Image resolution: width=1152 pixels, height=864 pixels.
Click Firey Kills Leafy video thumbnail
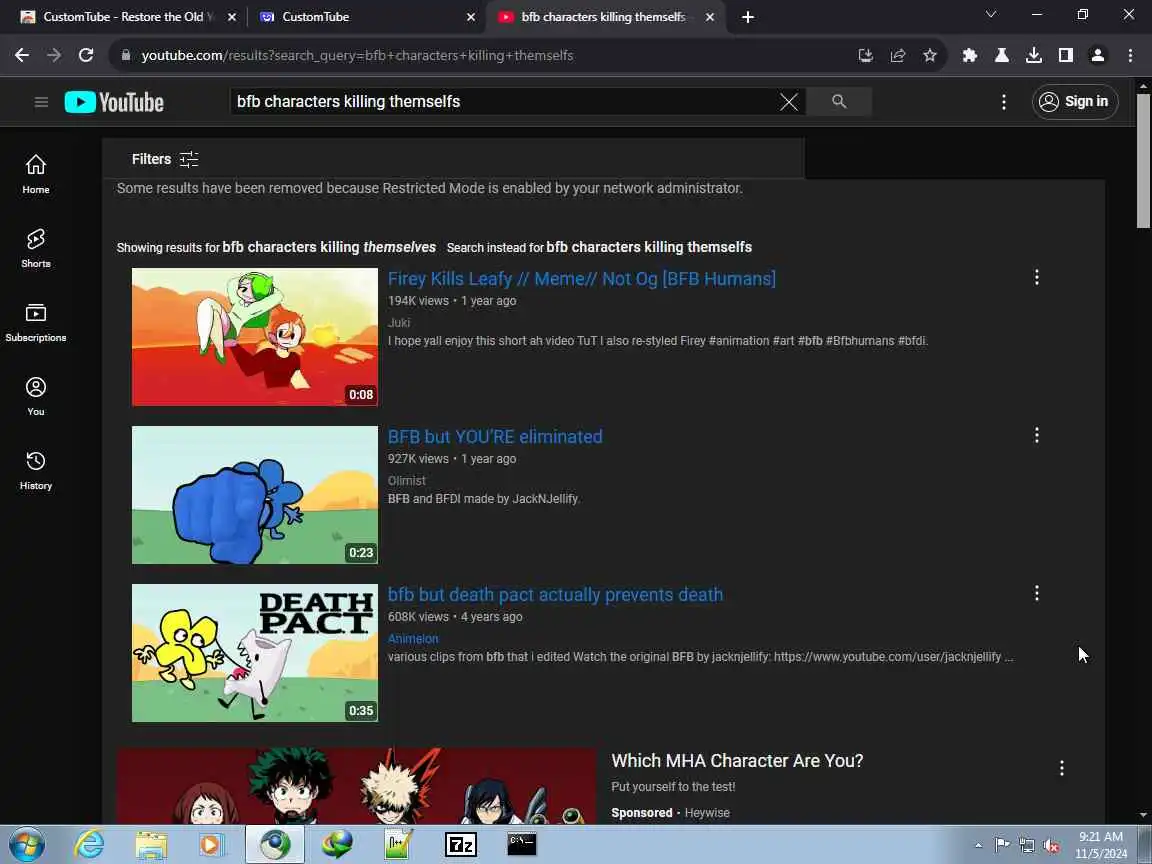pos(255,336)
